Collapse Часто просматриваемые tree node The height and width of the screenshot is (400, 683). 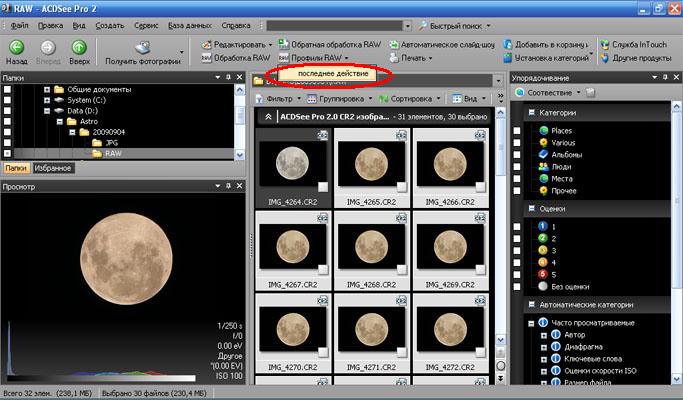[531, 323]
